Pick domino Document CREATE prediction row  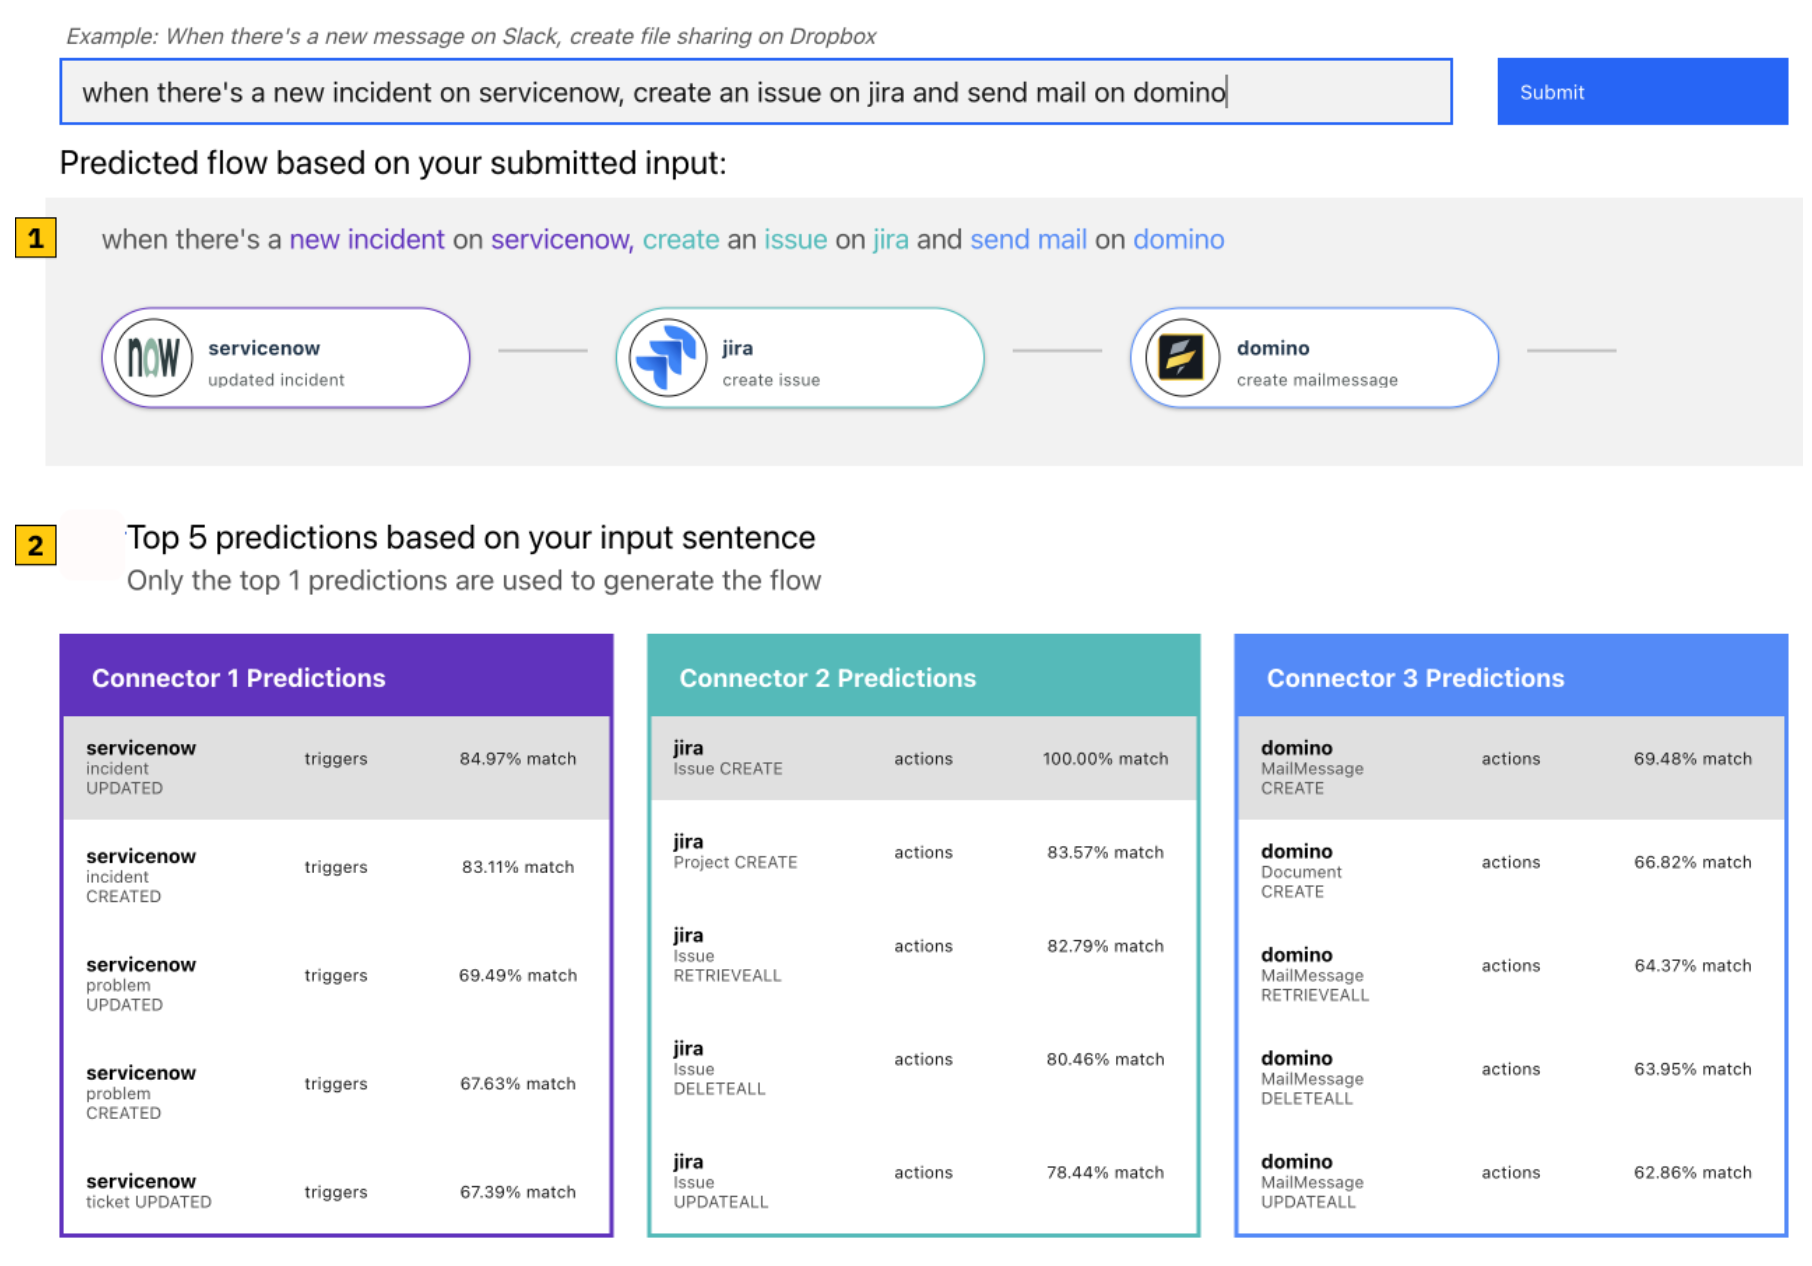(x=1510, y=870)
